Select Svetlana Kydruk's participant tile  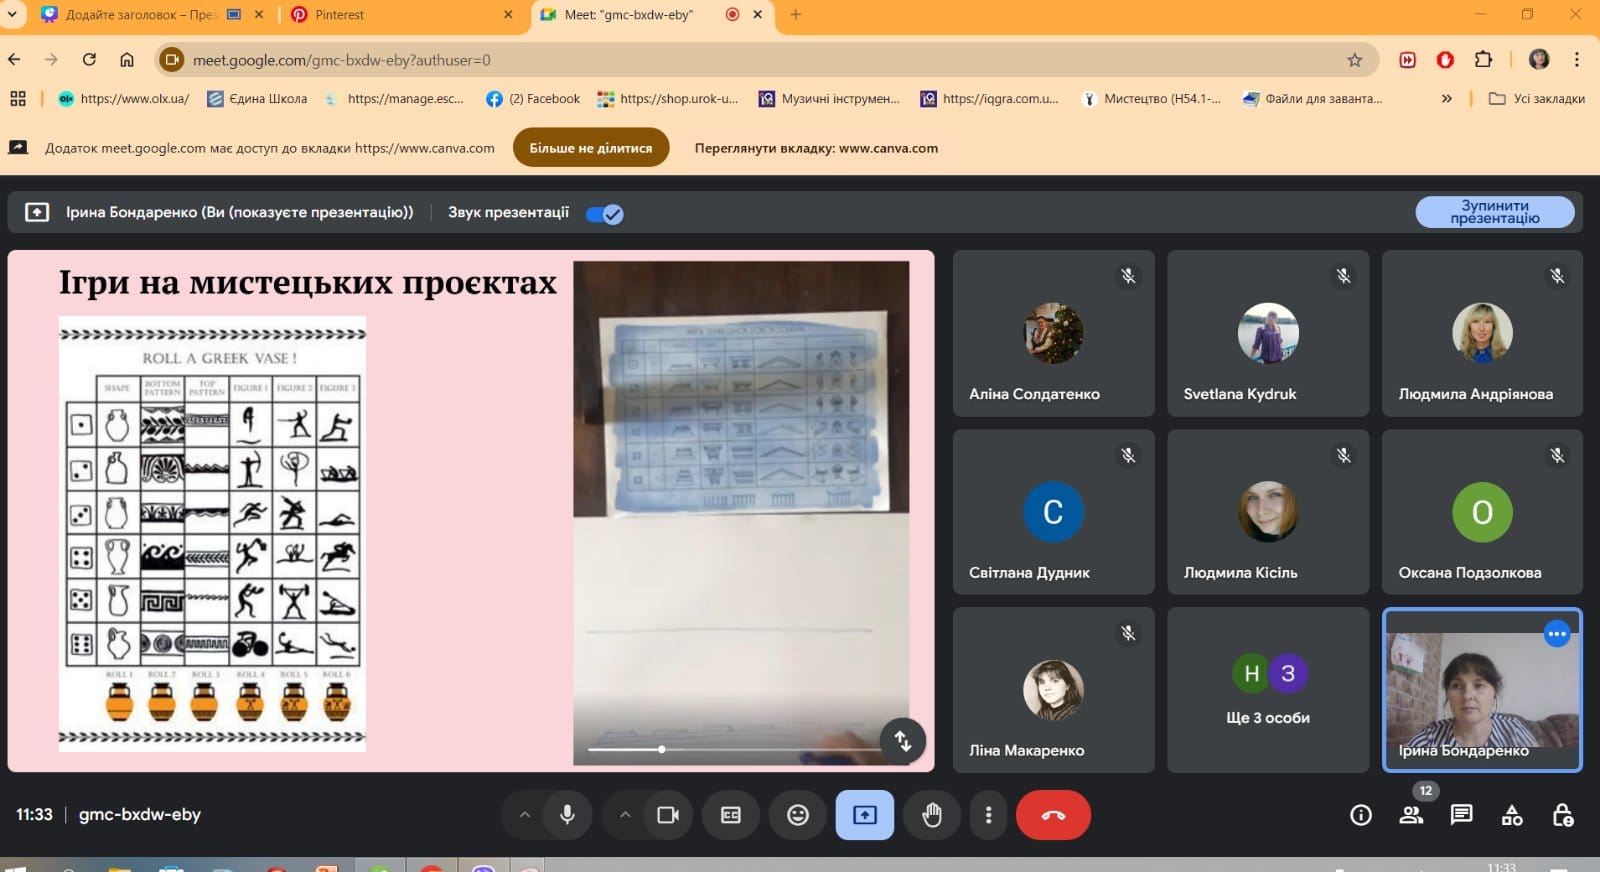[x=1268, y=333]
